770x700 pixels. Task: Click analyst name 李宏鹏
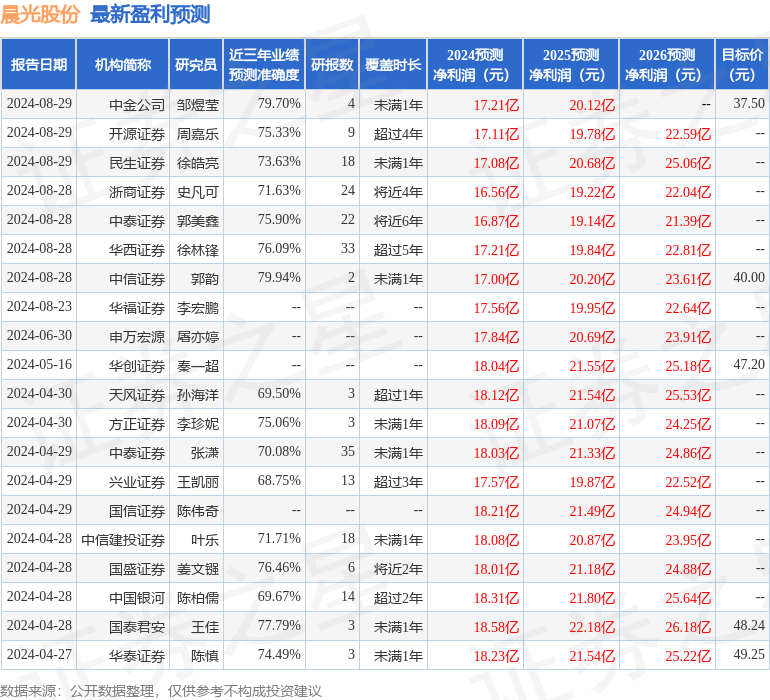pyautogui.click(x=197, y=308)
